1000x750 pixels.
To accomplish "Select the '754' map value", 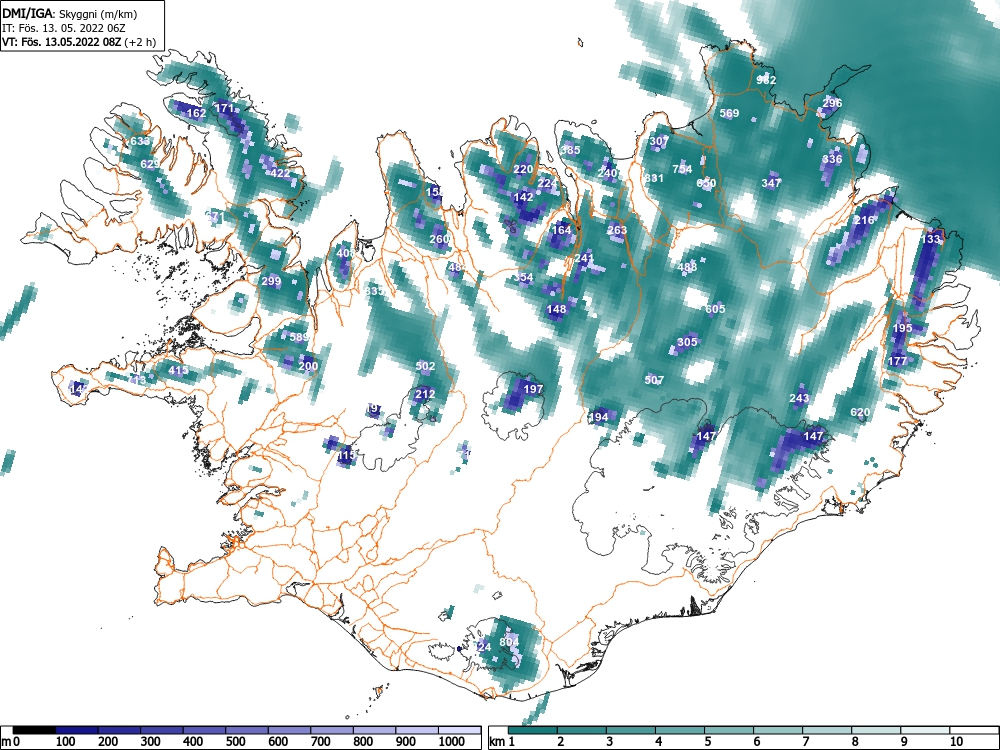I will pyautogui.click(x=682, y=168).
